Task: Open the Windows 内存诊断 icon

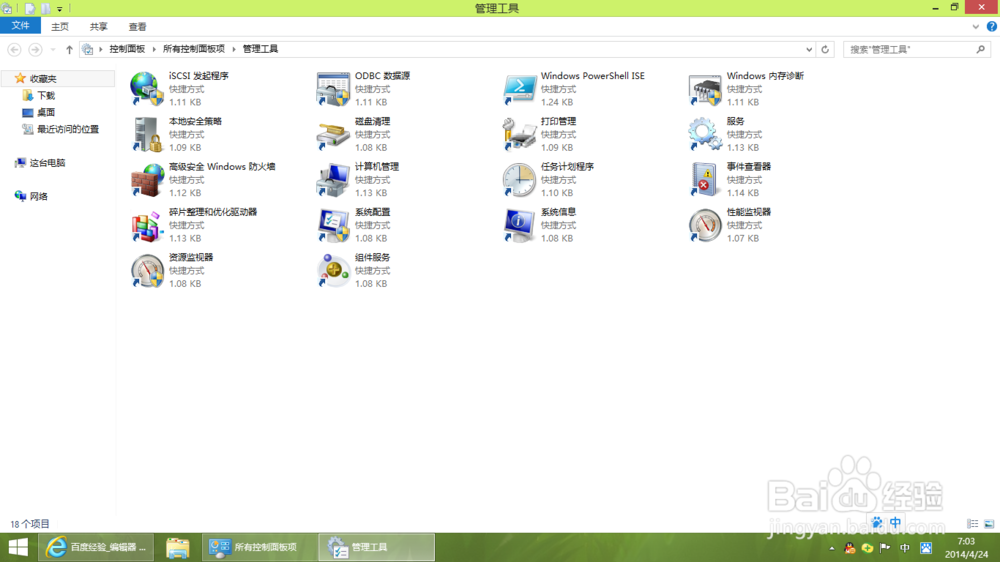Action: pyautogui.click(x=705, y=89)
